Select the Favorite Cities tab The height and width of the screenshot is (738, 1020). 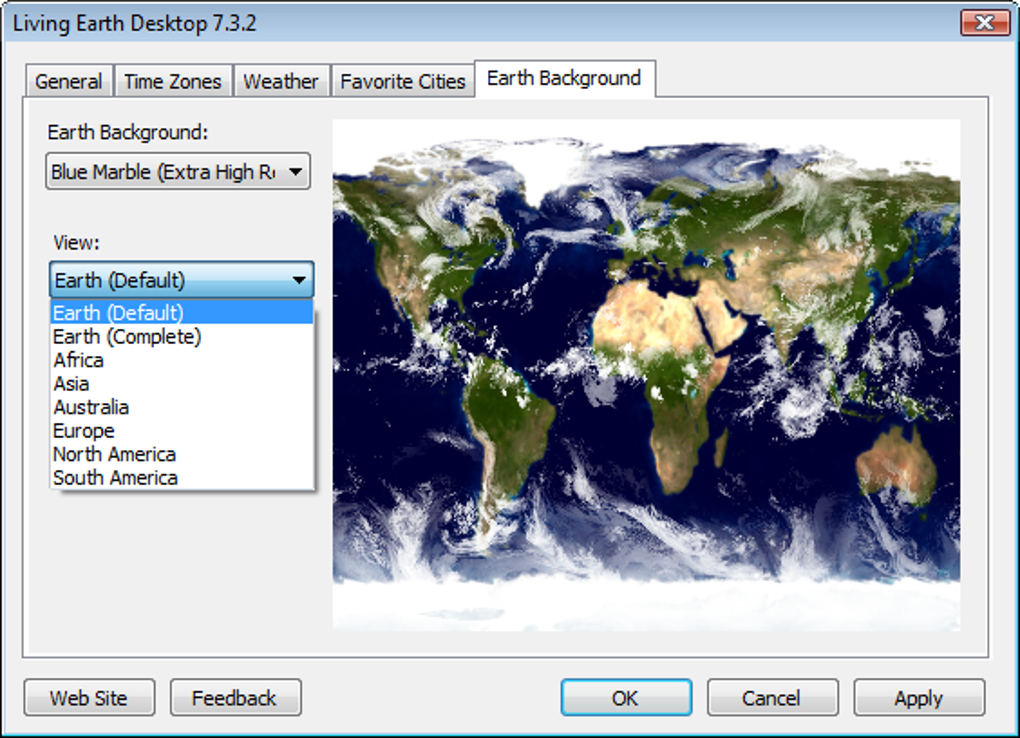(x=403, y=81)
